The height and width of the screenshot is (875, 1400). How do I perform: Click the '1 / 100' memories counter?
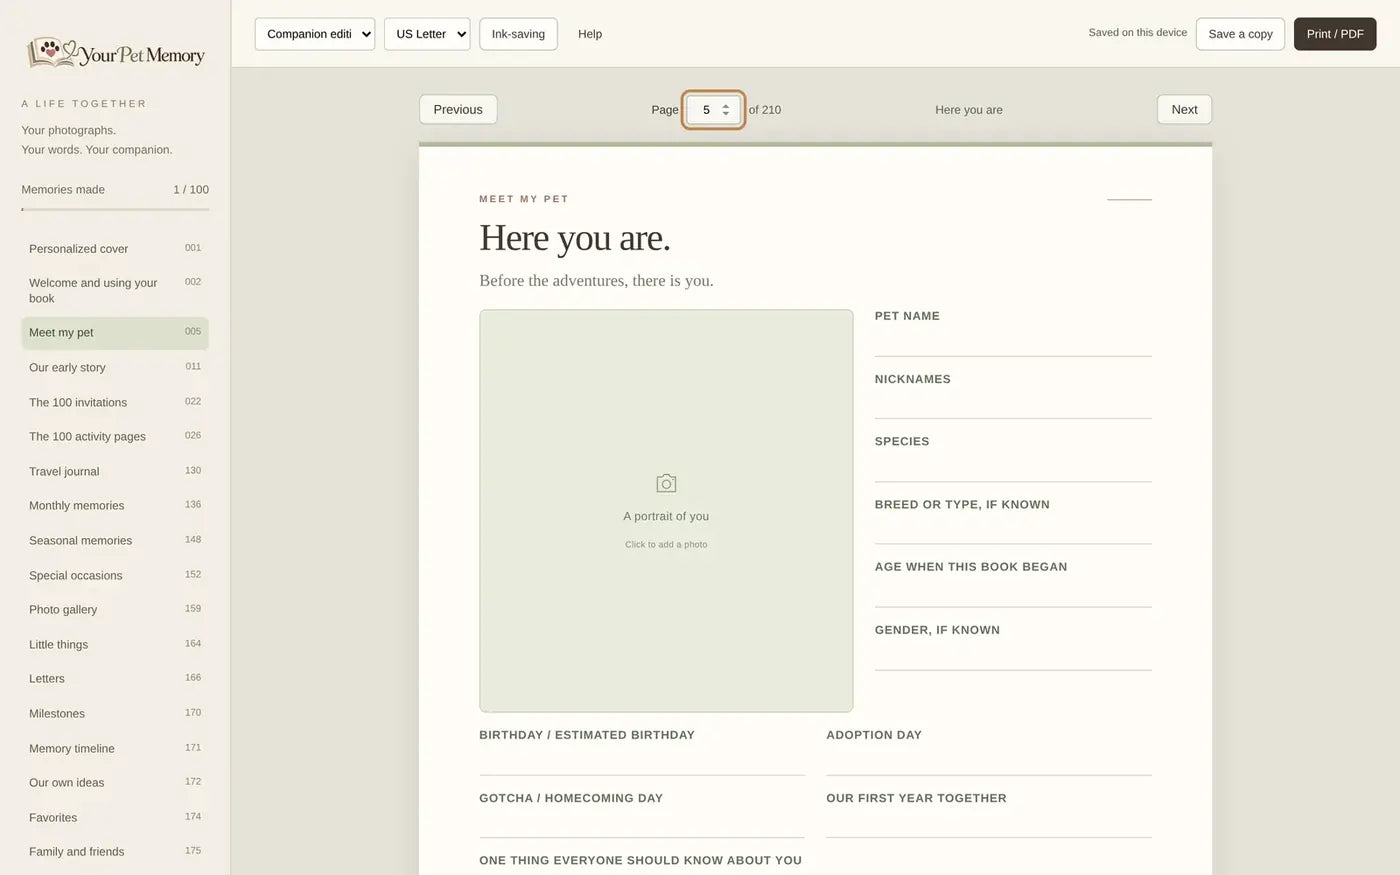tap(191, 189)
